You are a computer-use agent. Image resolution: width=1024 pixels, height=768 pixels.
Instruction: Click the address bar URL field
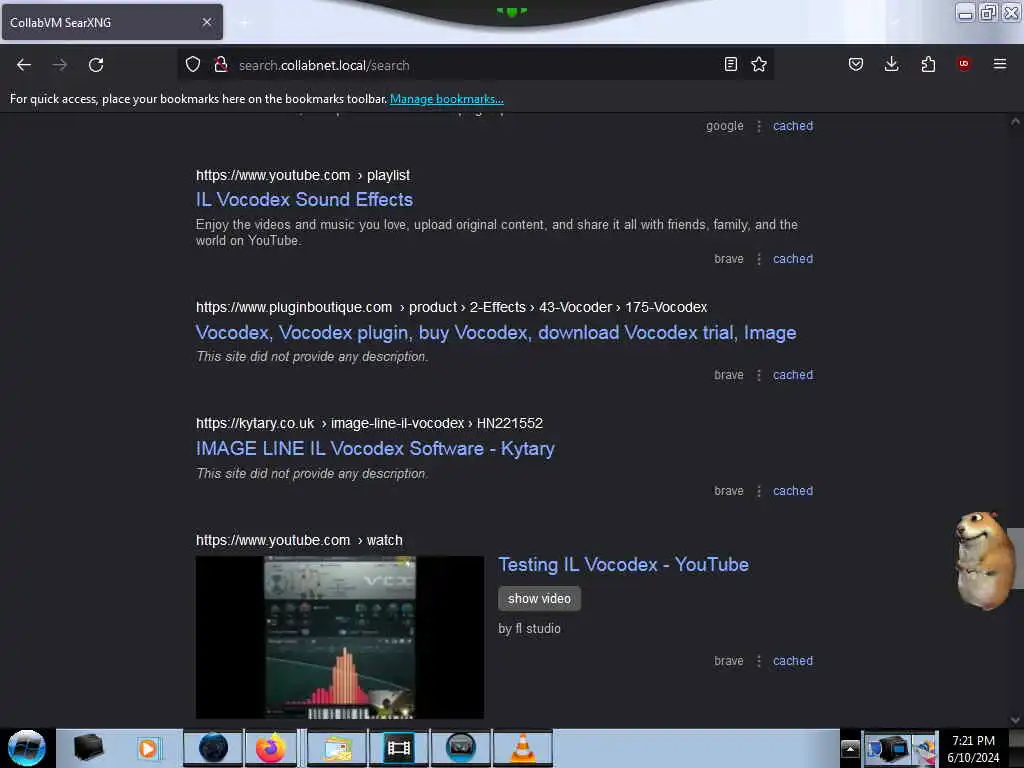pyautogui.click(x=477, y=65)
